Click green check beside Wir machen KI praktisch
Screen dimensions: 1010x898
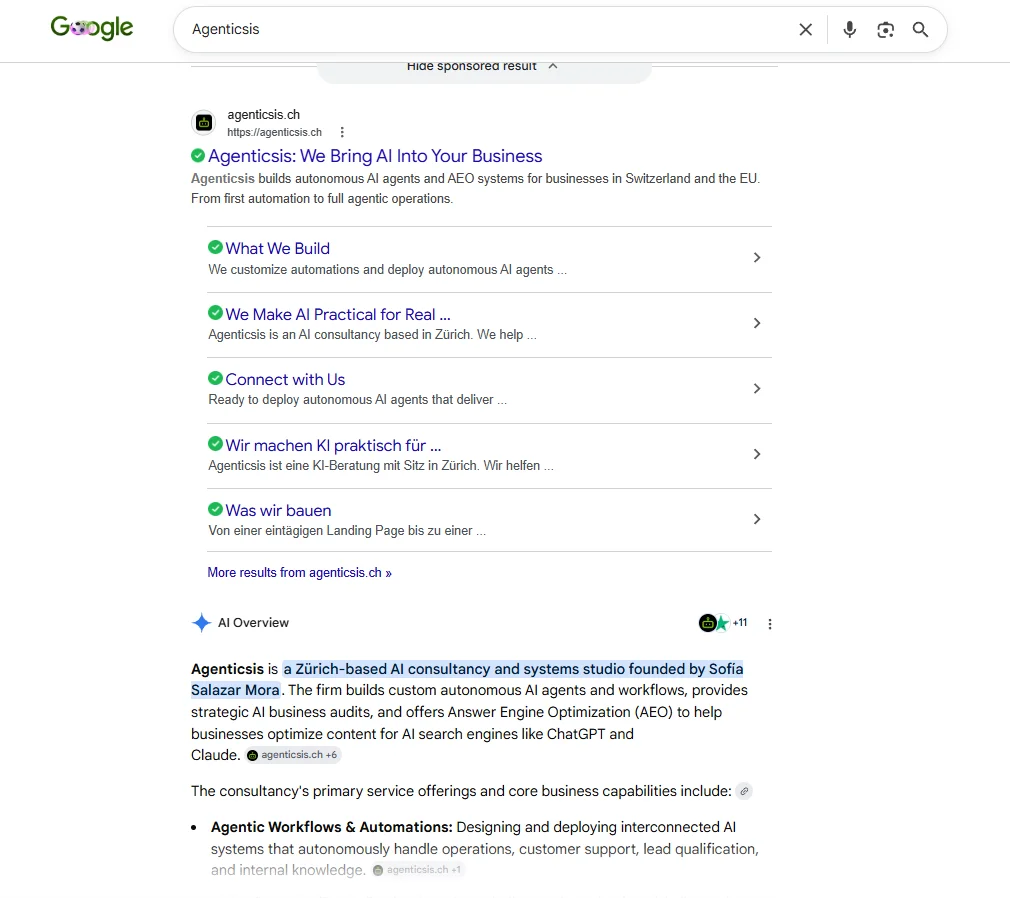coord(215,444)
